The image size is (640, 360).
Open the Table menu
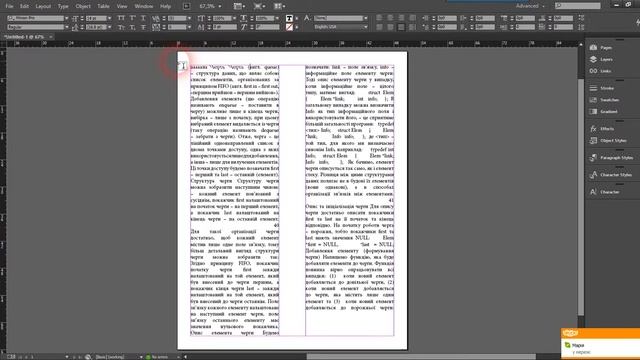coord(103,6)
